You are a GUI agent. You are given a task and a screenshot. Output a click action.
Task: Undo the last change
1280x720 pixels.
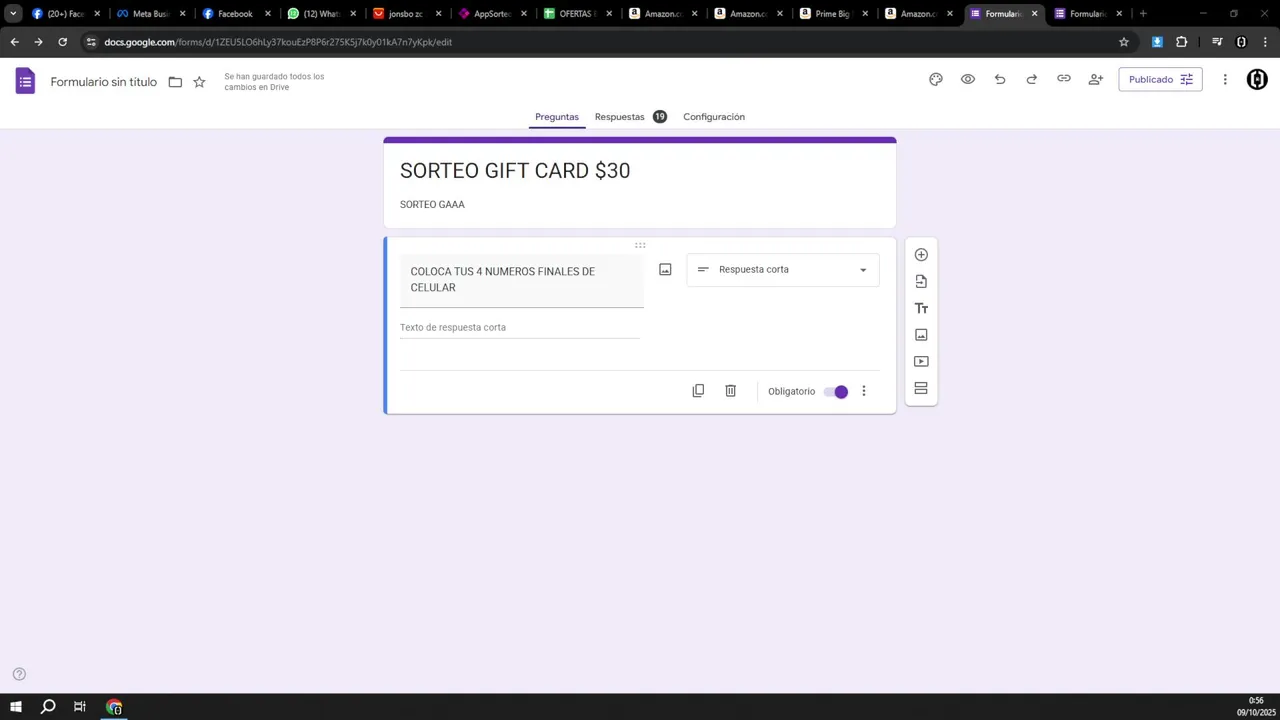click(1000, 79)
